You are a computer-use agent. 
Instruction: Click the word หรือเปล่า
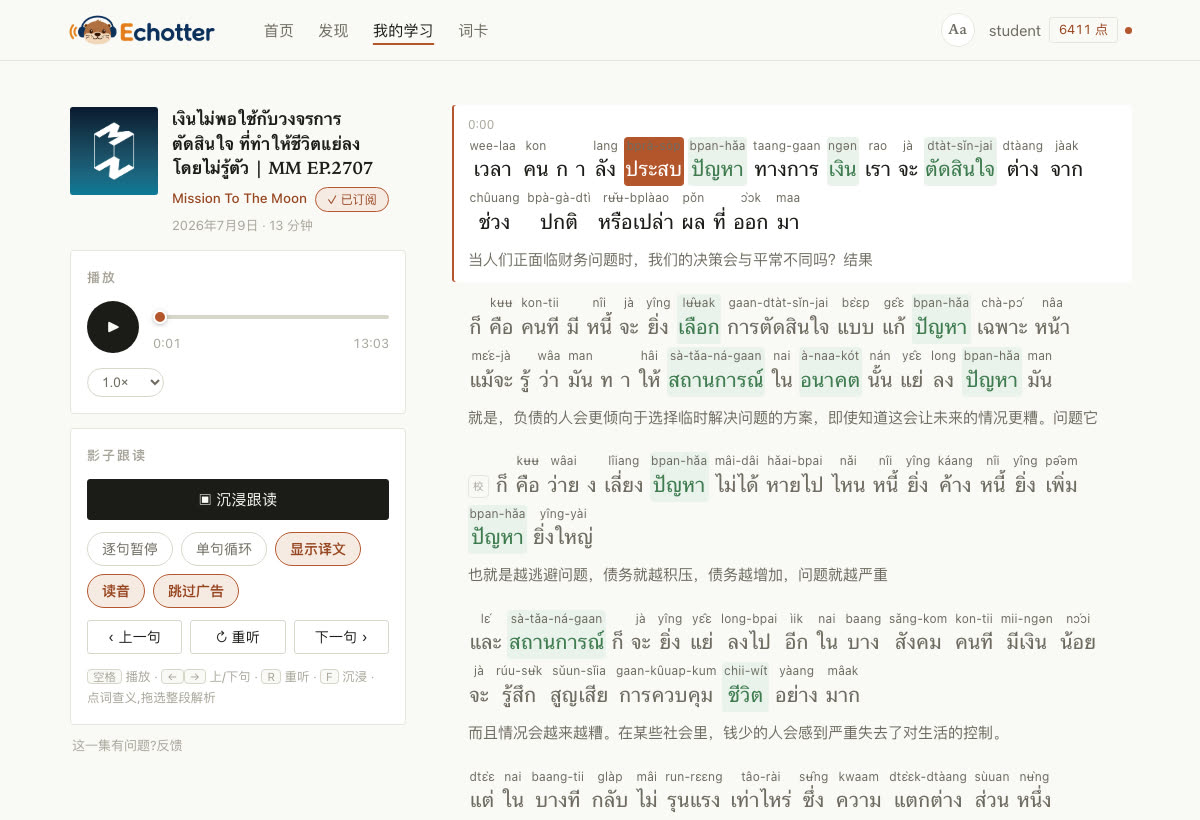pos(636,214)
